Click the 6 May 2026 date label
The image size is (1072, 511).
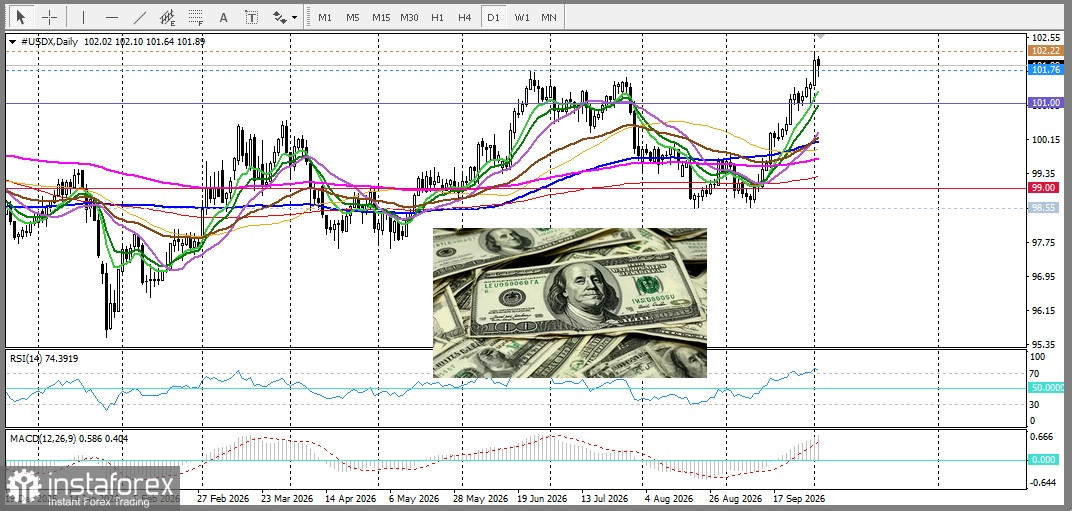coord(412,499)
